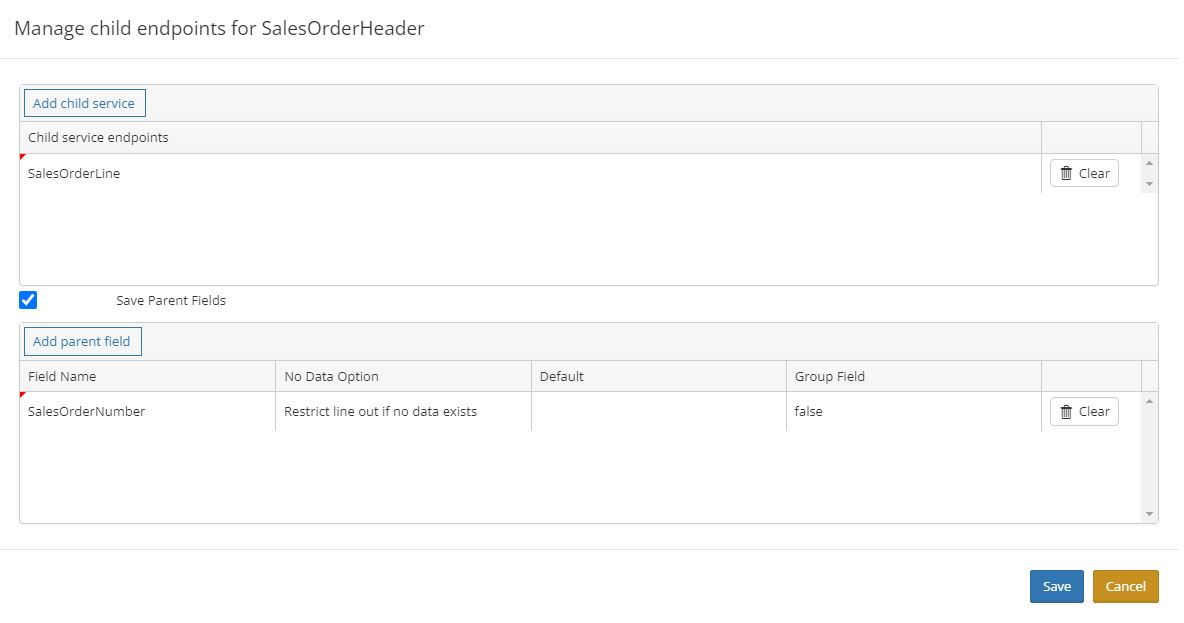This screenshot has height=623, width=1184.
Task: Click the Field Name column header
Action: point(148,376)
